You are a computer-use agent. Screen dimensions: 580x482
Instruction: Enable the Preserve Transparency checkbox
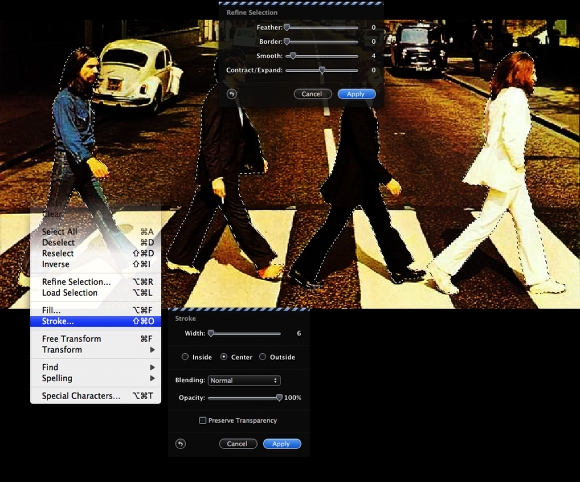[x=202, y=421]
